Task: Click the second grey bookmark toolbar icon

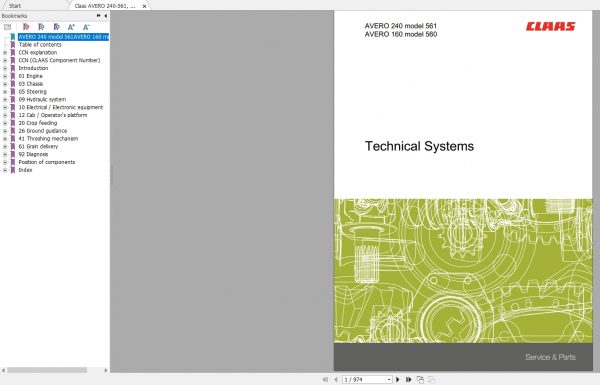Action: [x=41, y=27]
